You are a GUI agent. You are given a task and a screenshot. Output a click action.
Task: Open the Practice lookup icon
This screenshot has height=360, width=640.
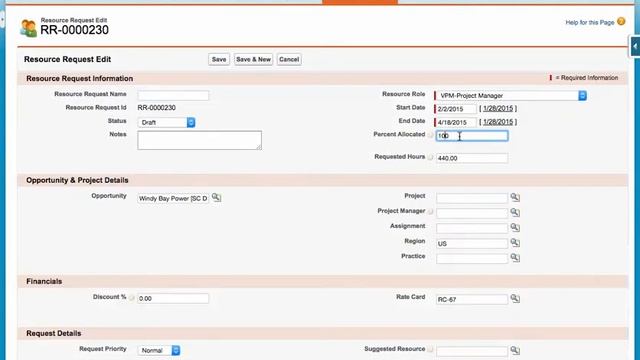[515, 258]
